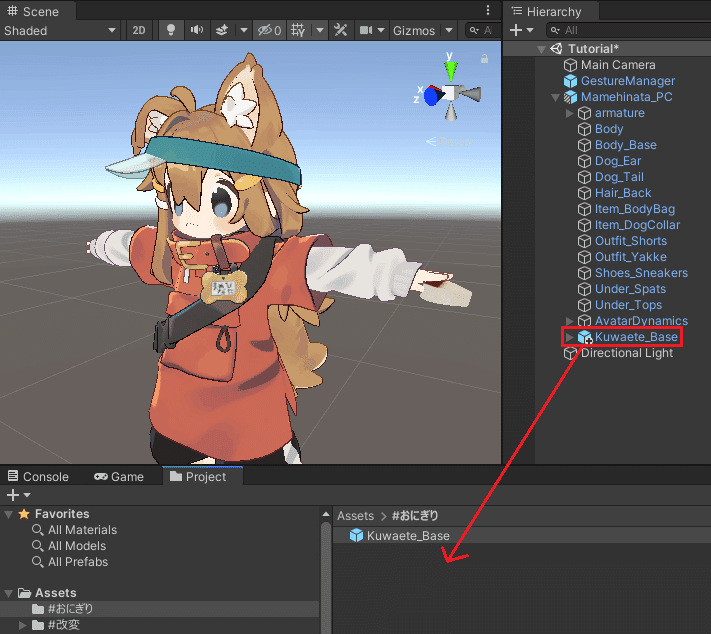The height and width of the screenshot is (634, 711).
Task: Mute scene audio speaker icon
Action: 197,30
